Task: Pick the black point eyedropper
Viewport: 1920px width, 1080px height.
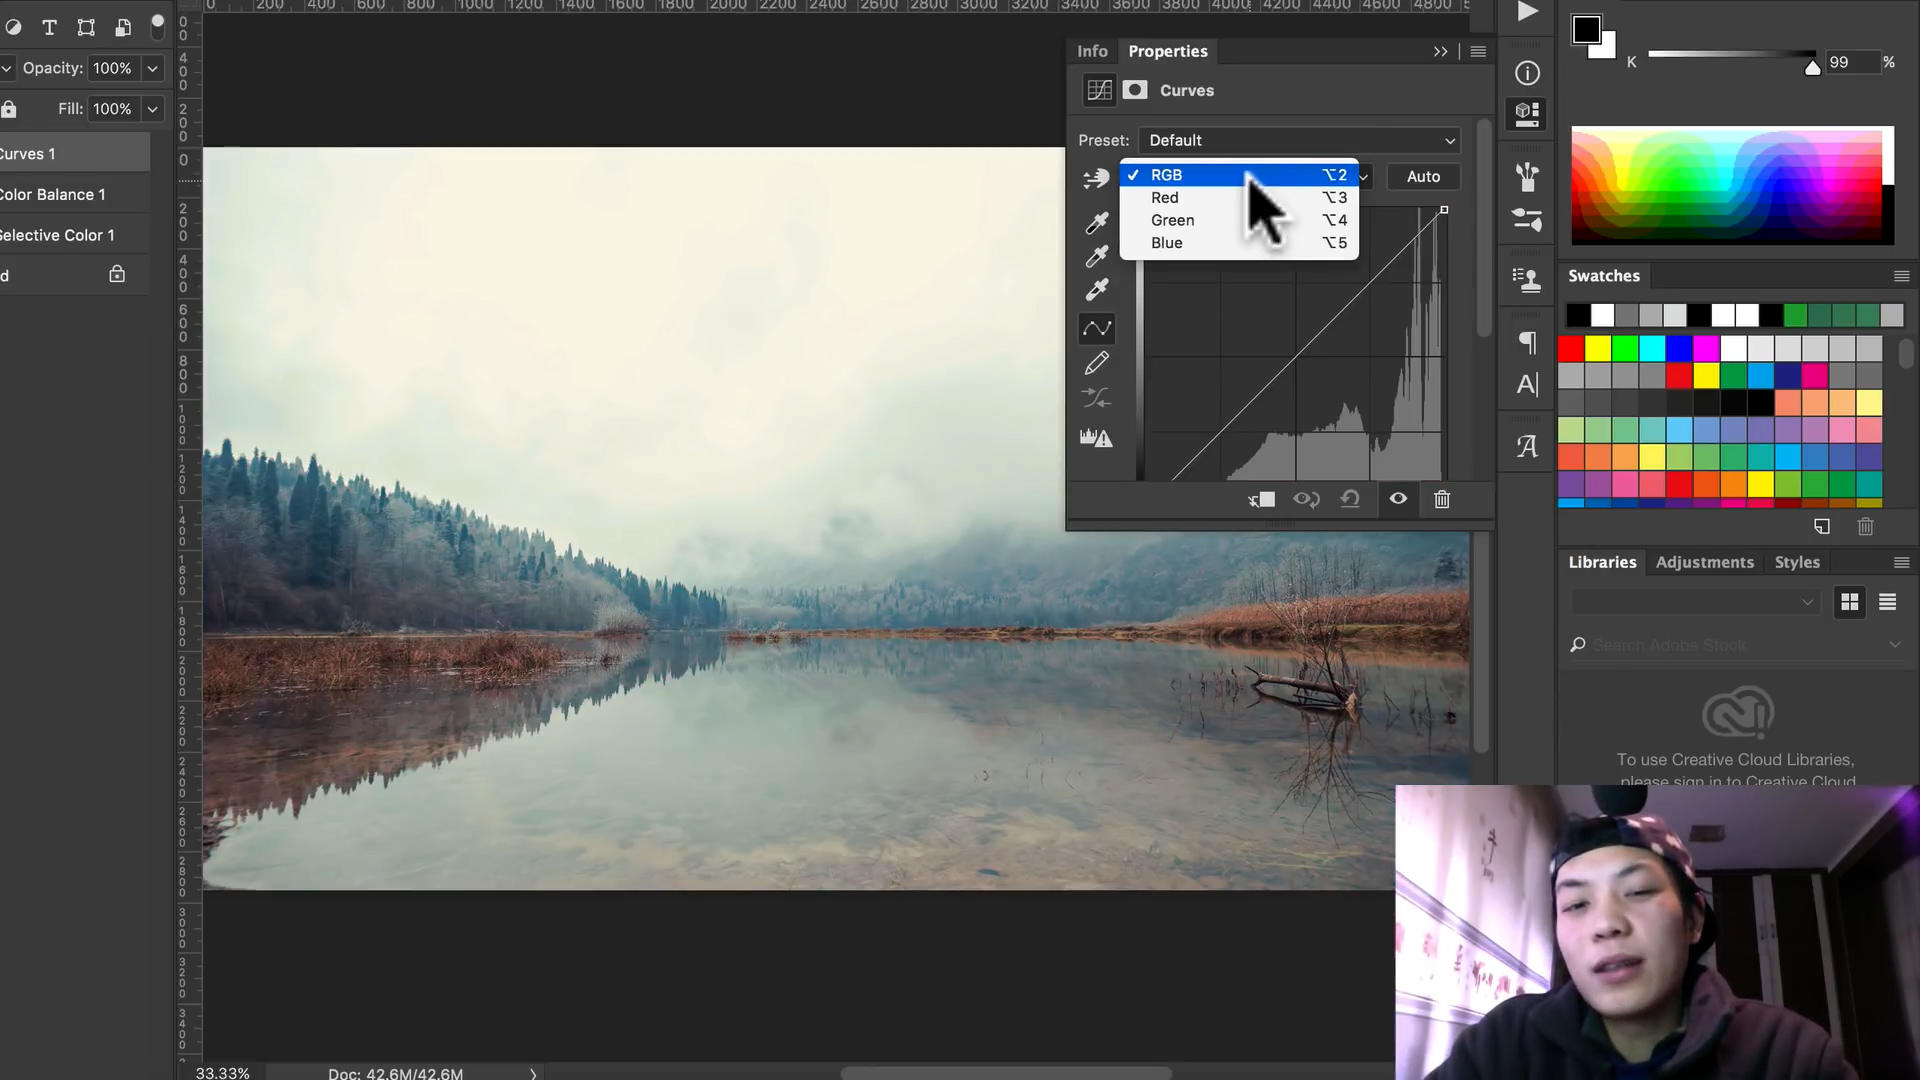Action: [1097, 222]
